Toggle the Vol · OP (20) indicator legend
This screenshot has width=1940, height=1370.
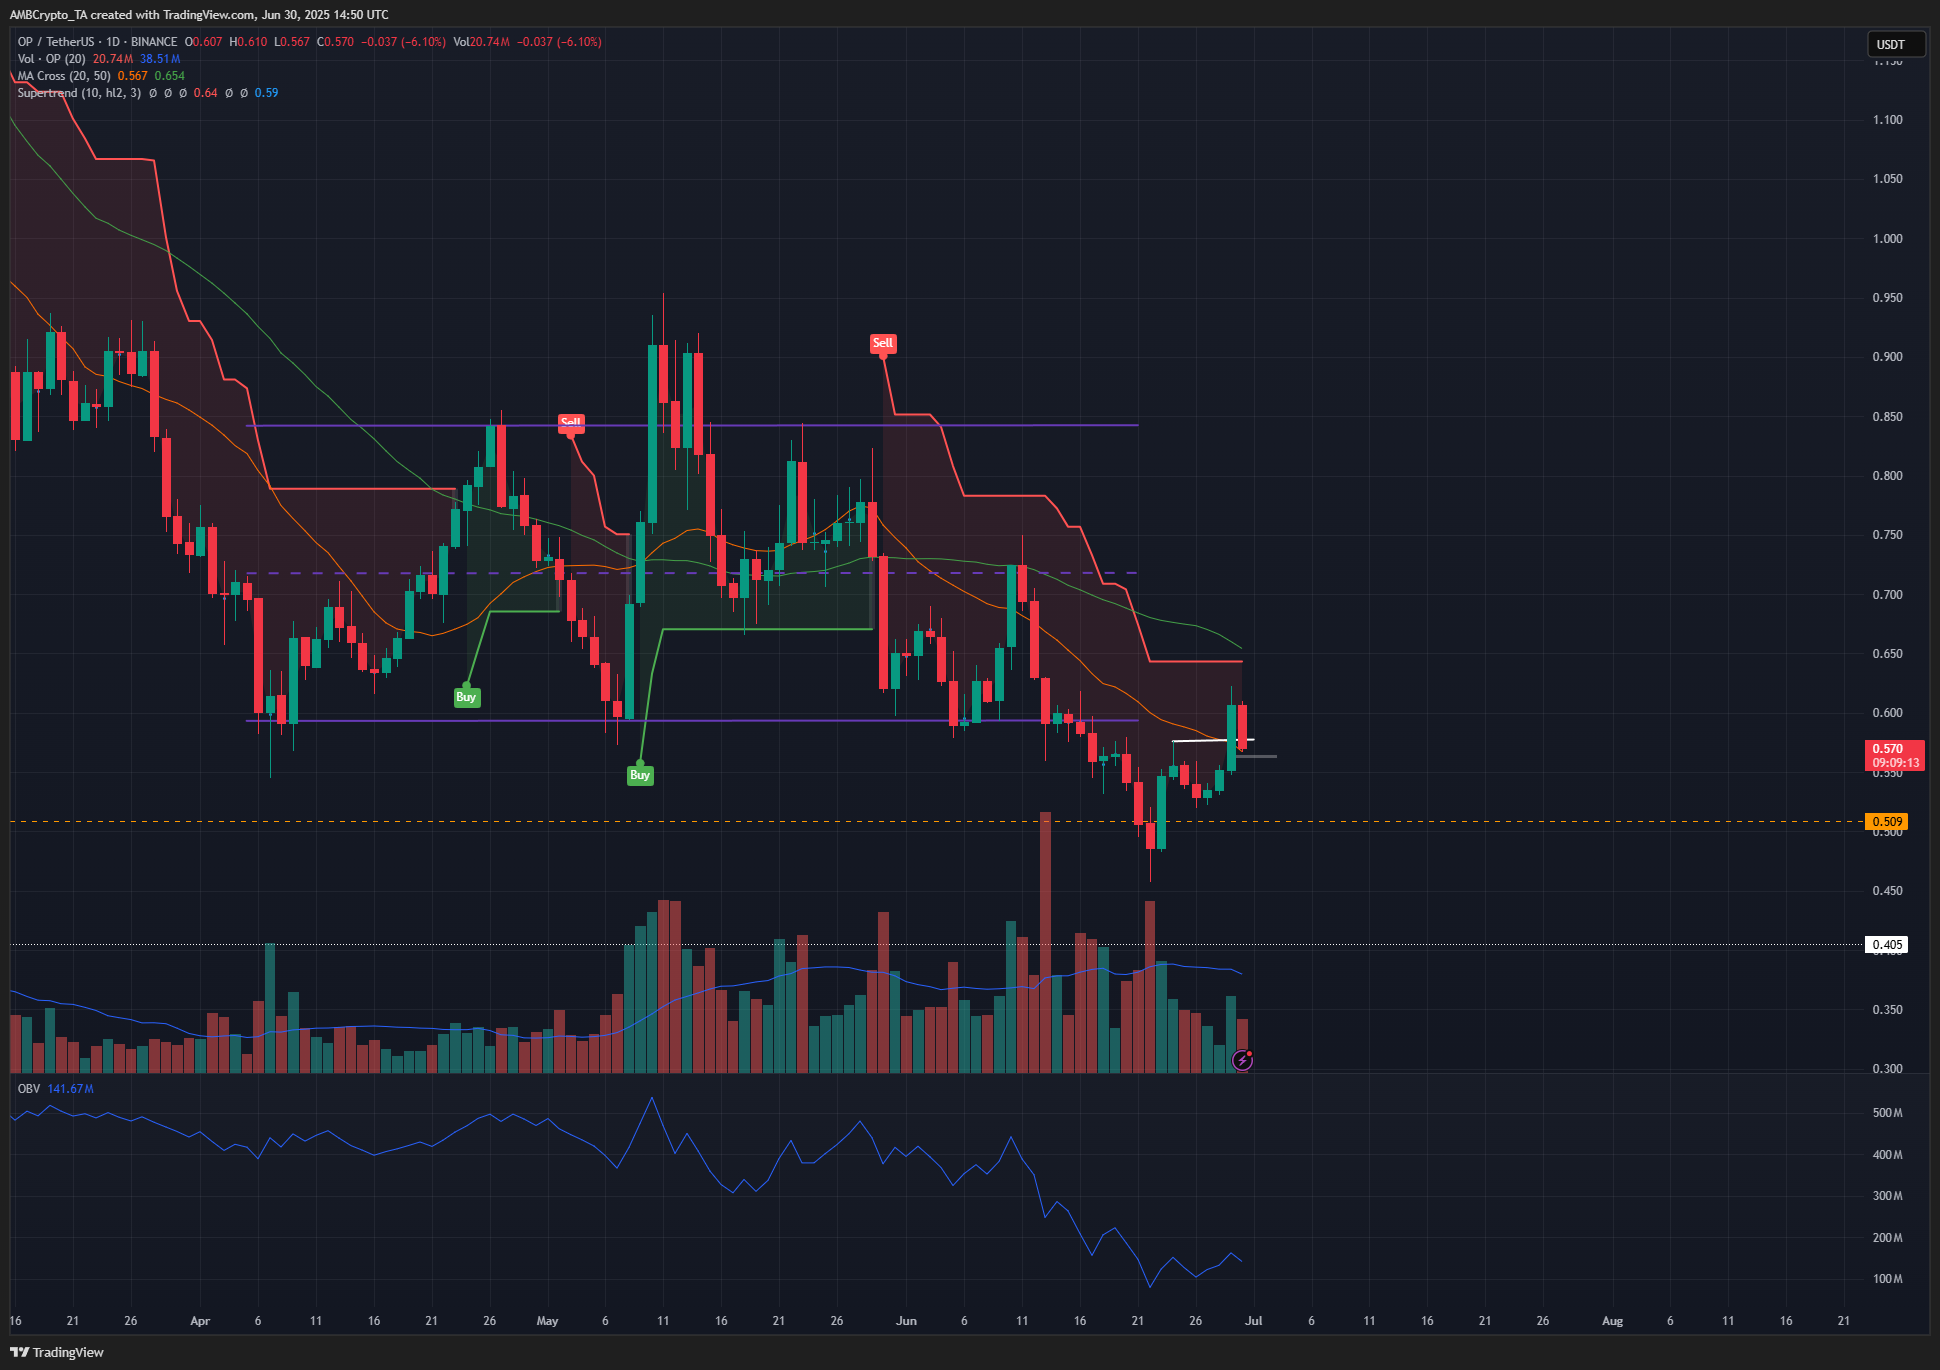pos(52,59)
